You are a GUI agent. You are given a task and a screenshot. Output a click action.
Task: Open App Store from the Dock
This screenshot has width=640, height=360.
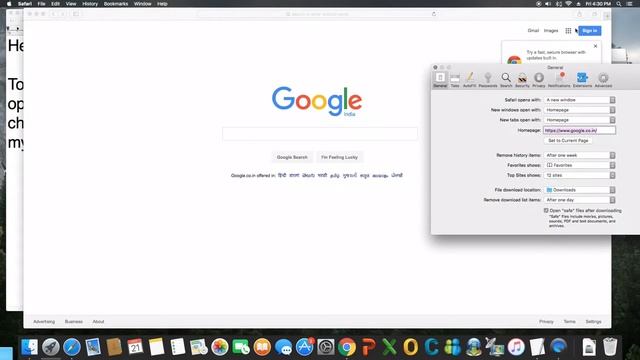pos(304,347)
